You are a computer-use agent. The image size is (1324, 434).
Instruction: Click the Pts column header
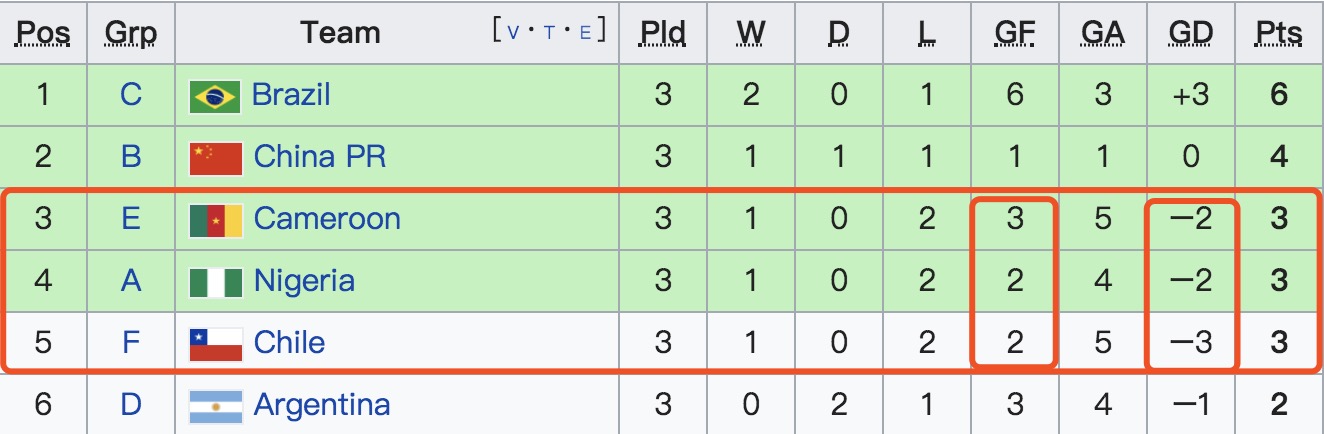coord(1279,34)
